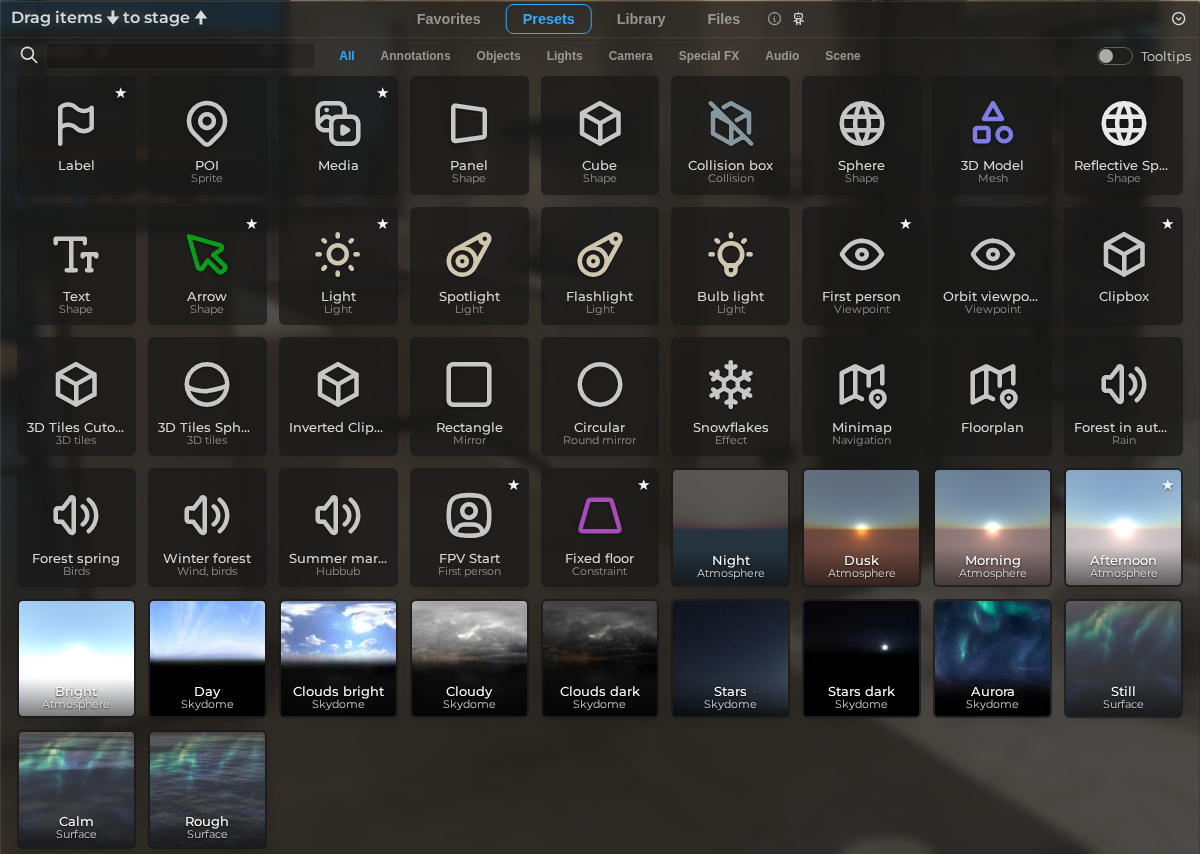
Task: Choose the 3D Tiles Sphere preset
Action: tap(207, 397)
